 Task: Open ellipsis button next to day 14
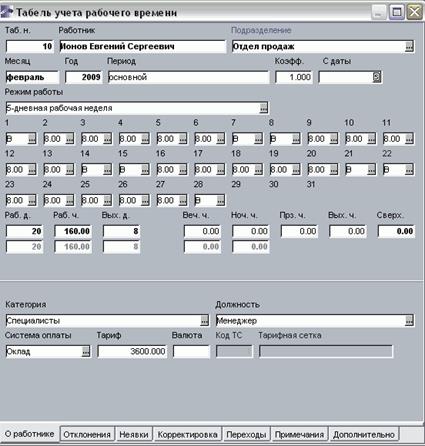coord(107,170)
